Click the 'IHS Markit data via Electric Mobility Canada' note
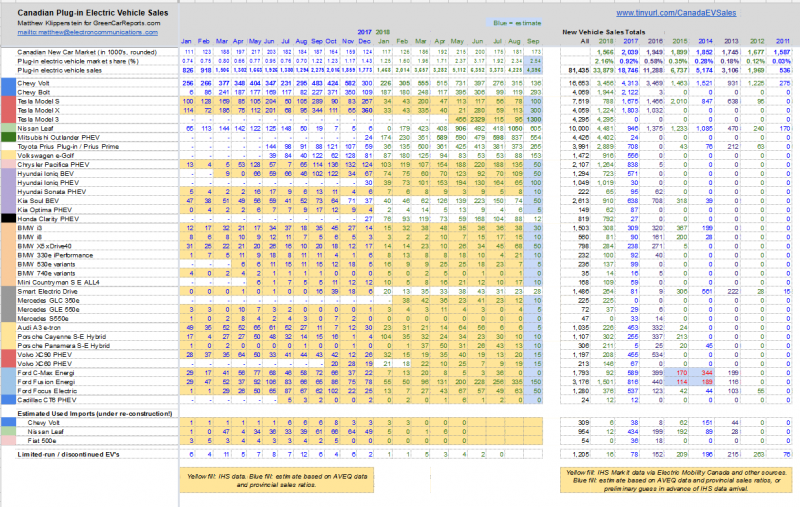The height and width of the screenshot is (507, 800). pos(676,480)
